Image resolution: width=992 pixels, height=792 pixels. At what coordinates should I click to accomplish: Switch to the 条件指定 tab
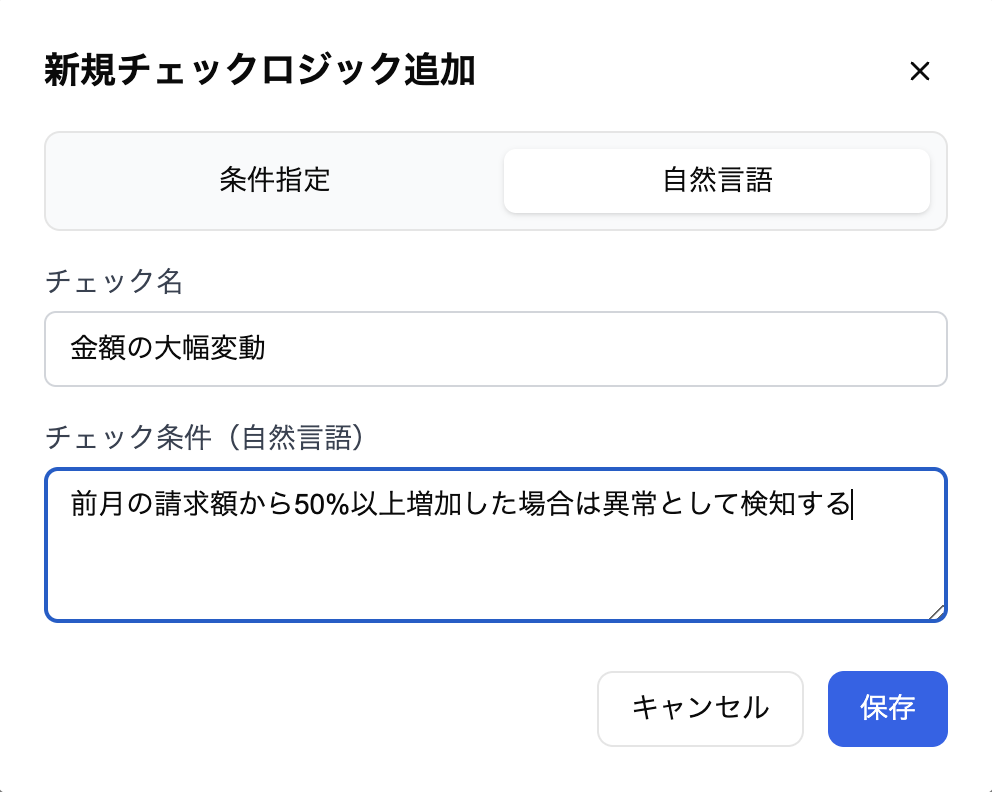(x=275, y=181)
